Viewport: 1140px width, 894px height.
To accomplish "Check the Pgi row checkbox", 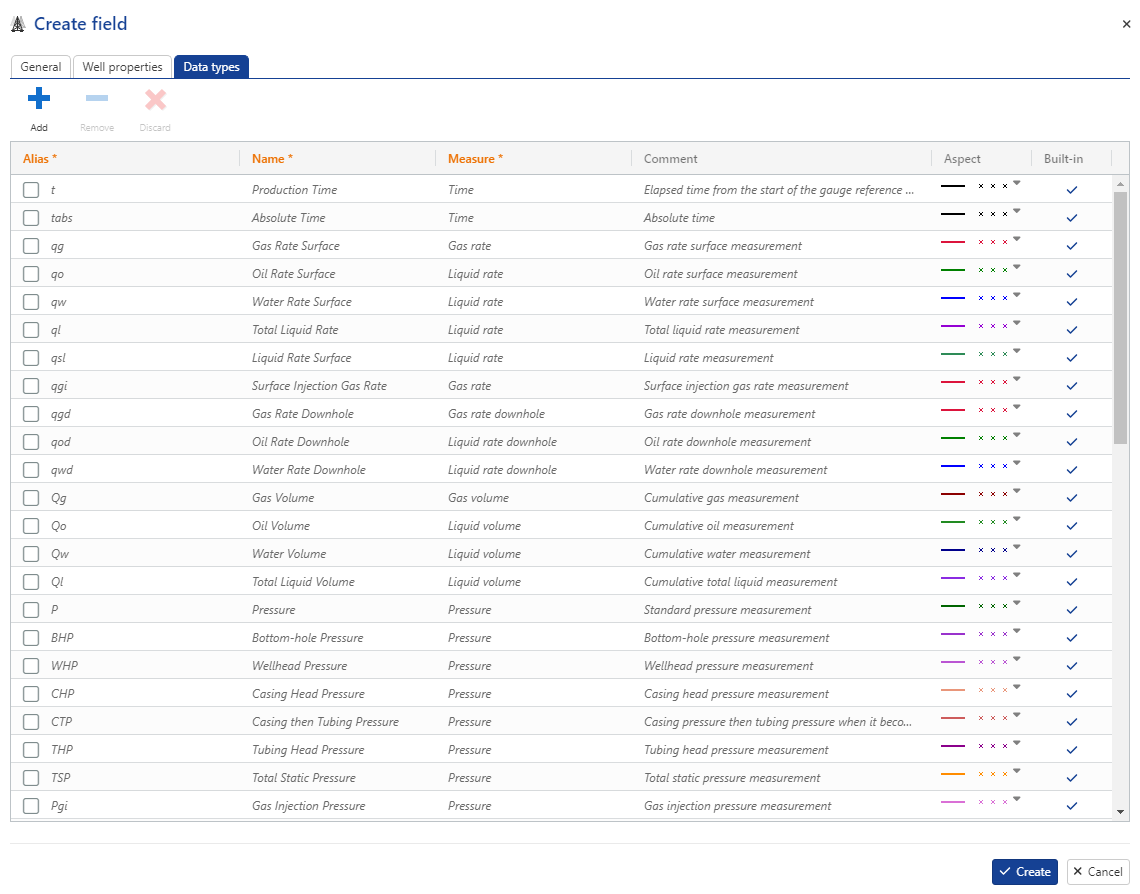I will [x=31, y=805].
